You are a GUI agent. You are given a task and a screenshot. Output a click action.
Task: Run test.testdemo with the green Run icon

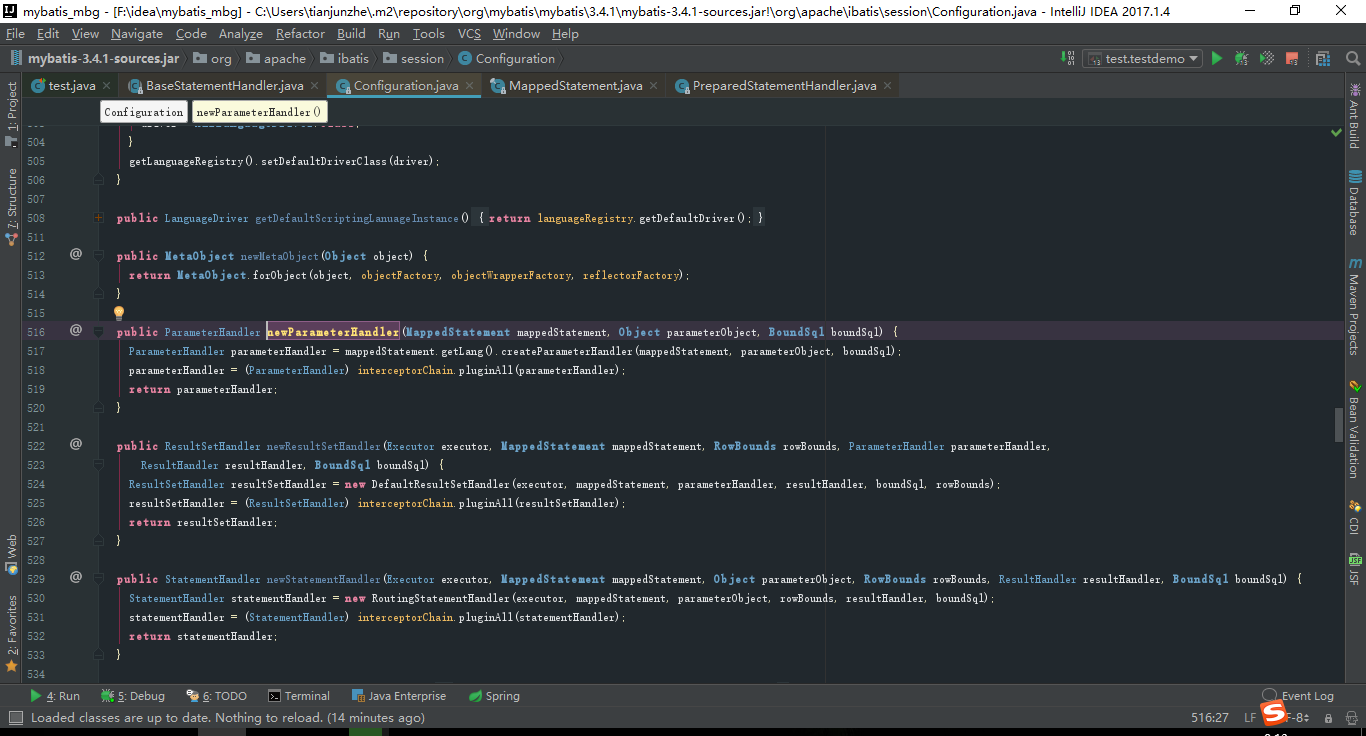point(1217,58)
